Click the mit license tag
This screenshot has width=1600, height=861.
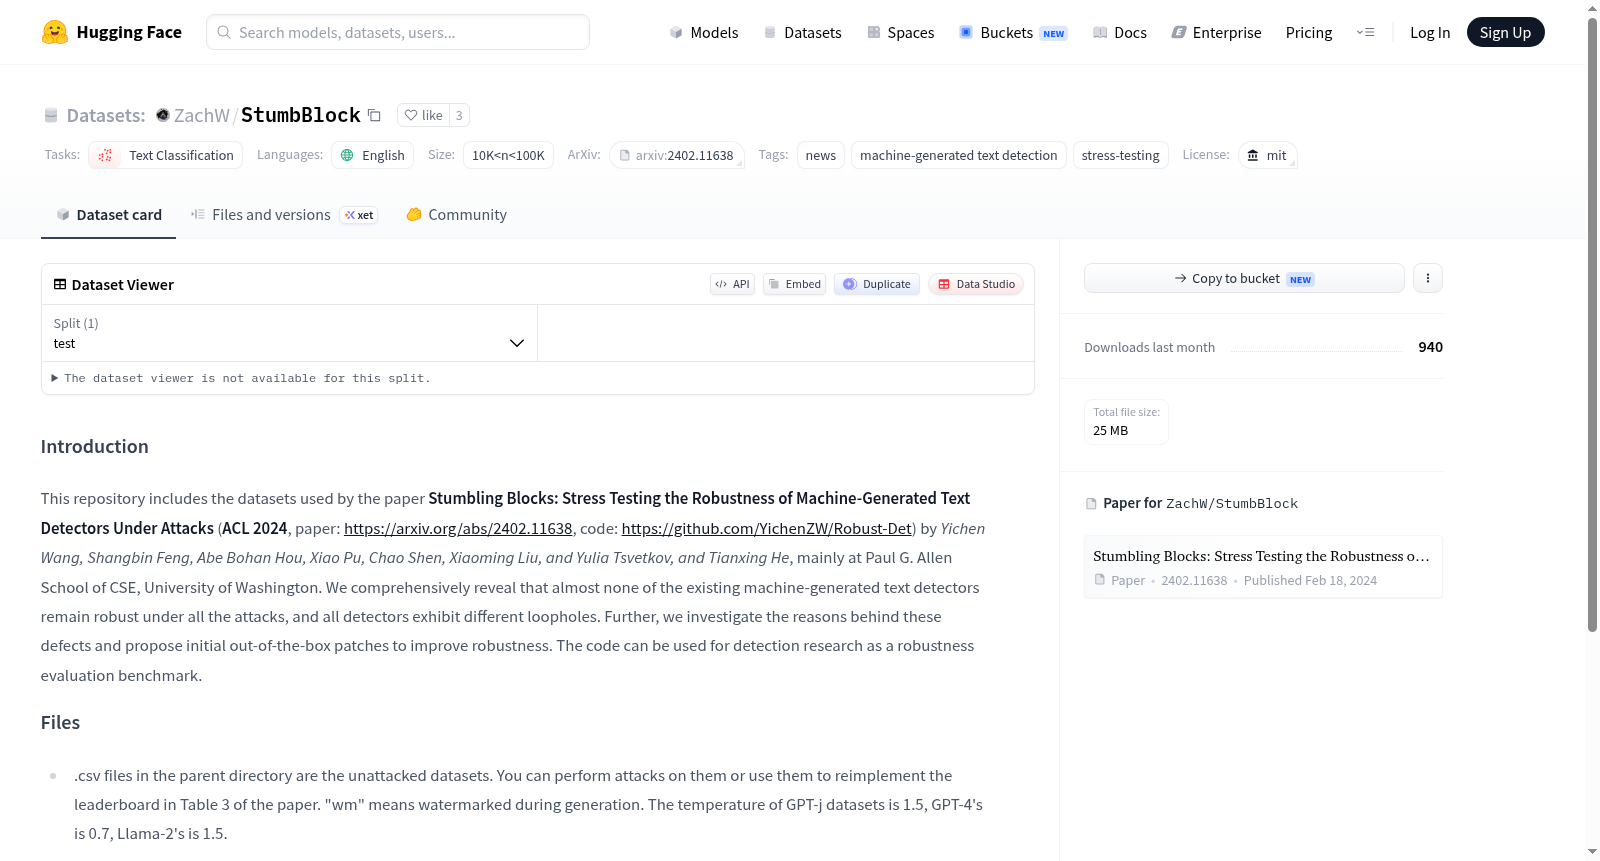click(1267, 155)
